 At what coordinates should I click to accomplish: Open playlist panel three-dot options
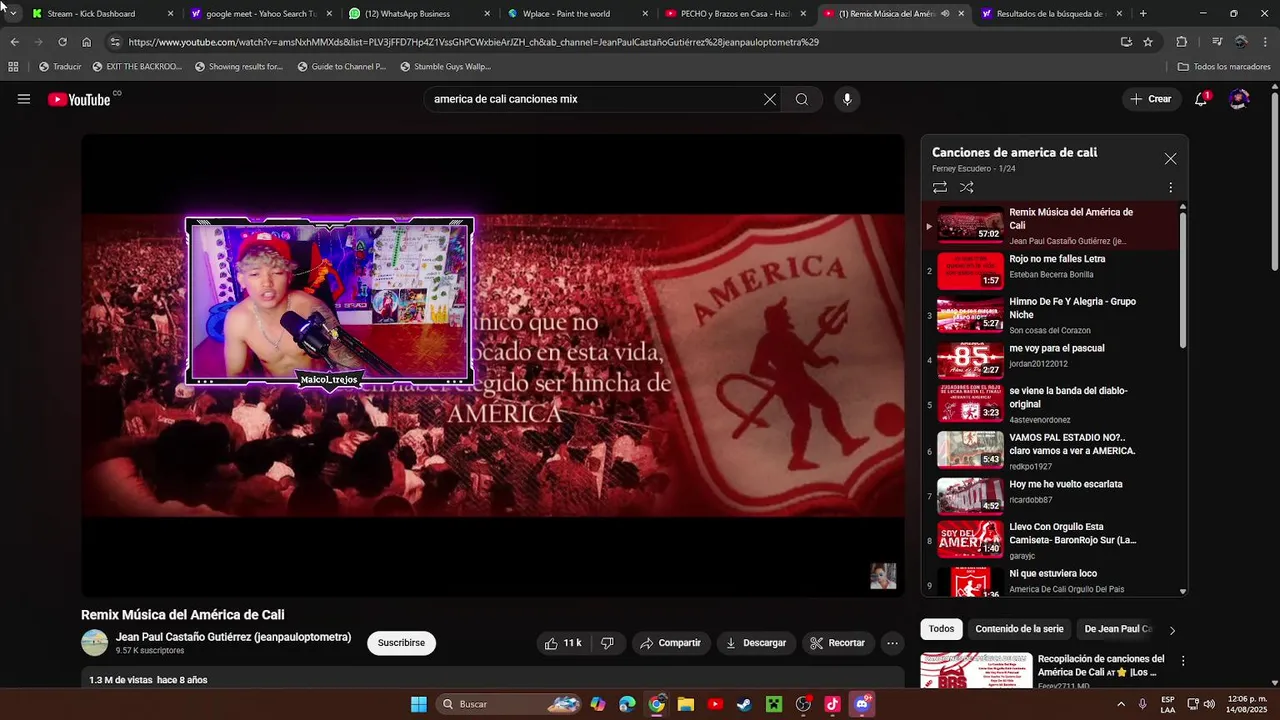[x=1170, y=187]
